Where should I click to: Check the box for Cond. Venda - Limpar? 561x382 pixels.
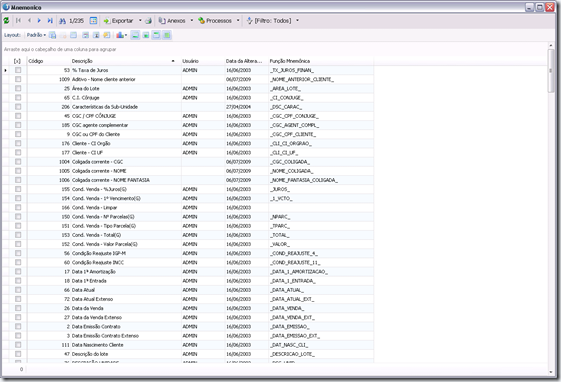(18, 207)
